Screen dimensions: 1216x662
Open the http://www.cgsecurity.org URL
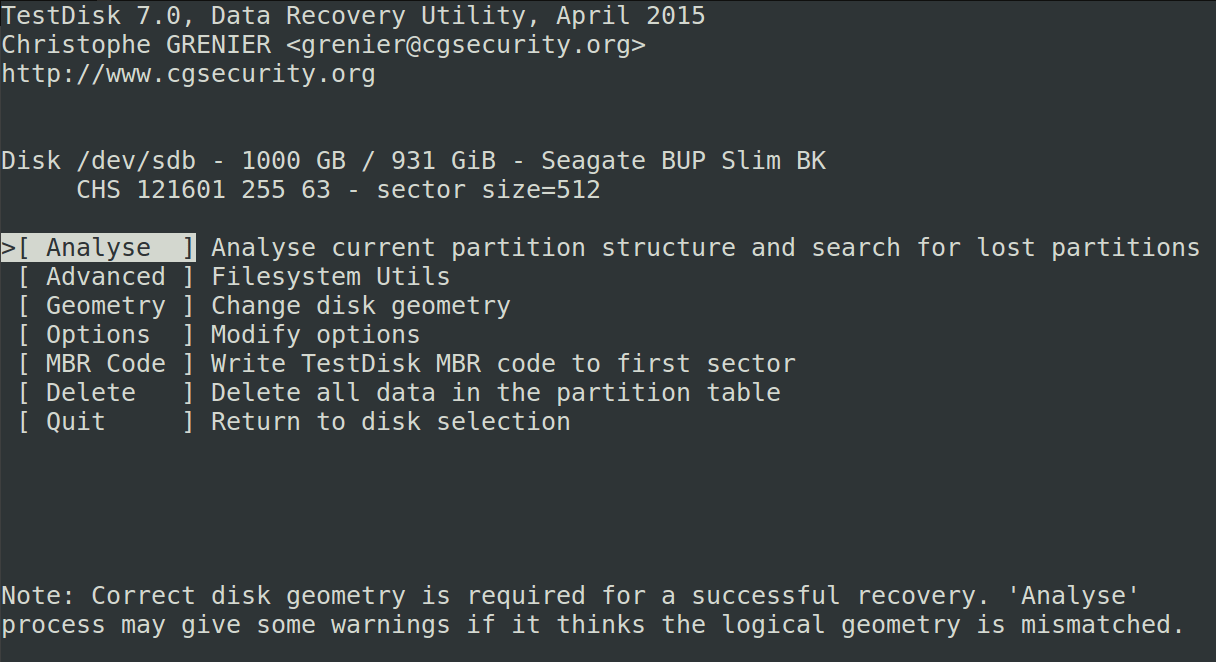pyautogui.click(x=188, y=74)
